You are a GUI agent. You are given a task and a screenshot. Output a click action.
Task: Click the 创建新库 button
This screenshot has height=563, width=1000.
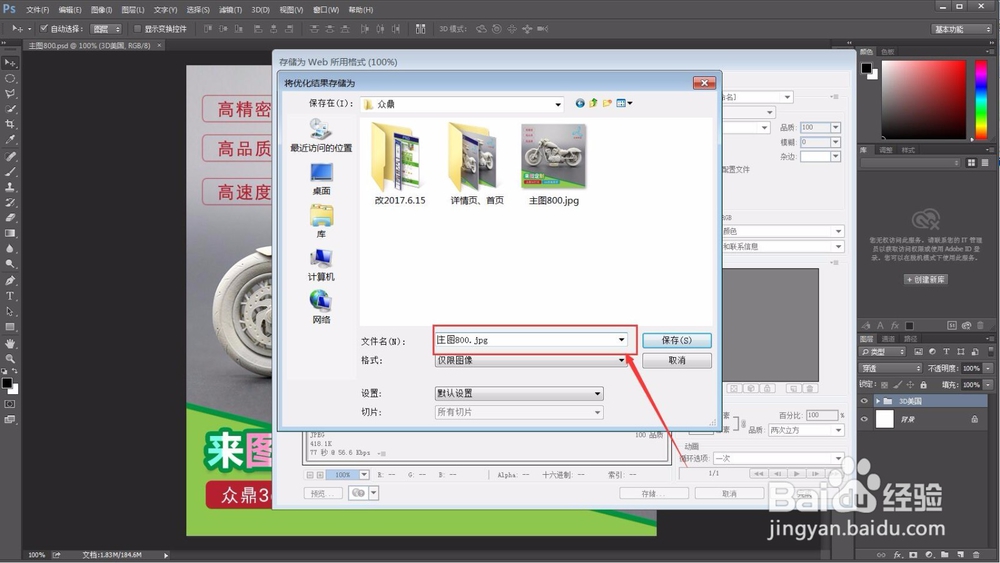(x=925, y=279)
